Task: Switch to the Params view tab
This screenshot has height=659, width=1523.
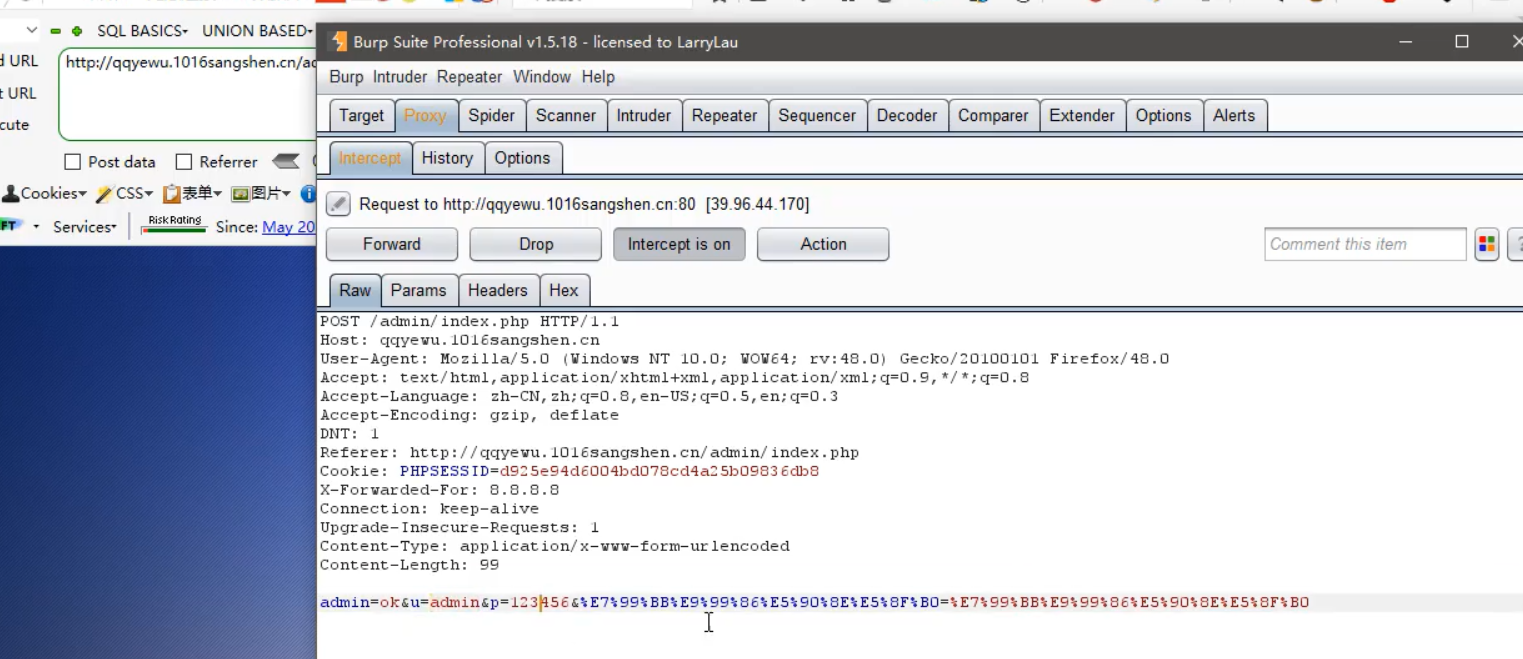Action: pyautogui.click(x=418, y=290)
